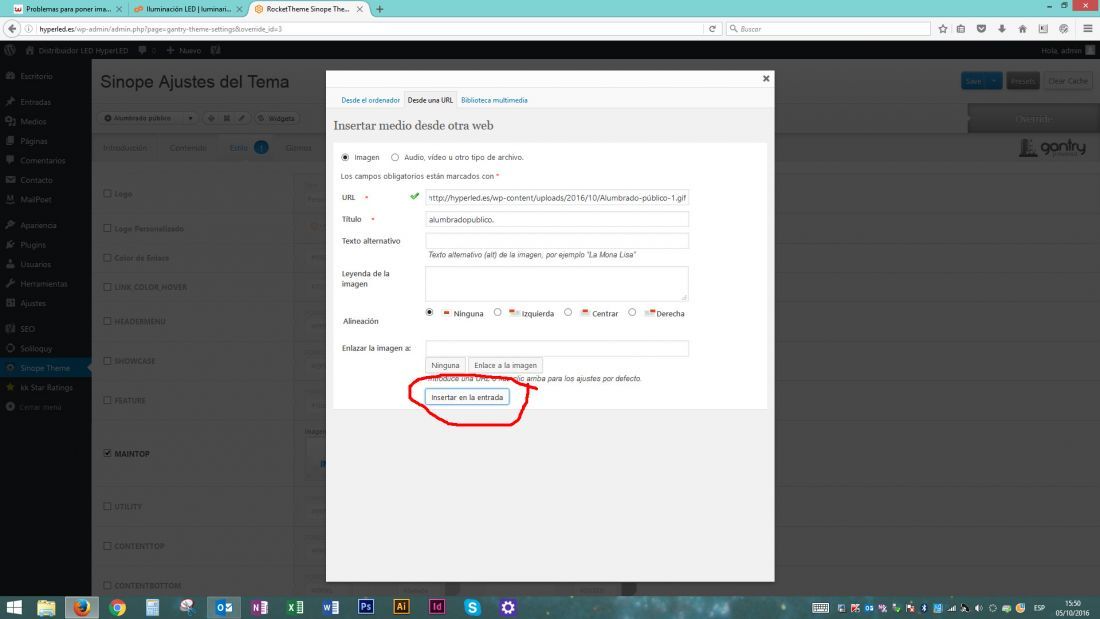Open Illustrator from the taskbar
The height and width of the screenshot is (619, 1100).
[x=401, y=607]
